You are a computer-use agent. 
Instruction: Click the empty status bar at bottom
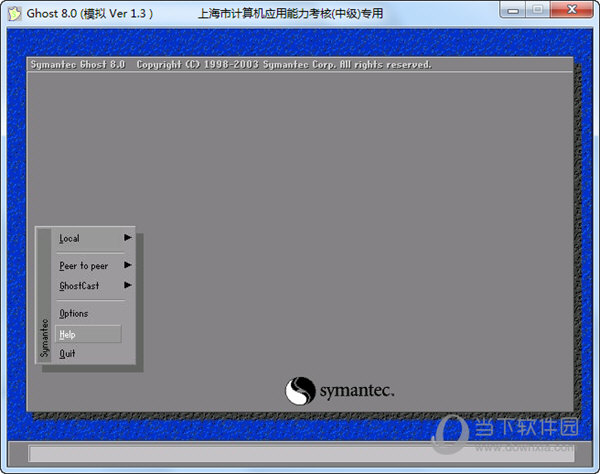click(300, 454)
